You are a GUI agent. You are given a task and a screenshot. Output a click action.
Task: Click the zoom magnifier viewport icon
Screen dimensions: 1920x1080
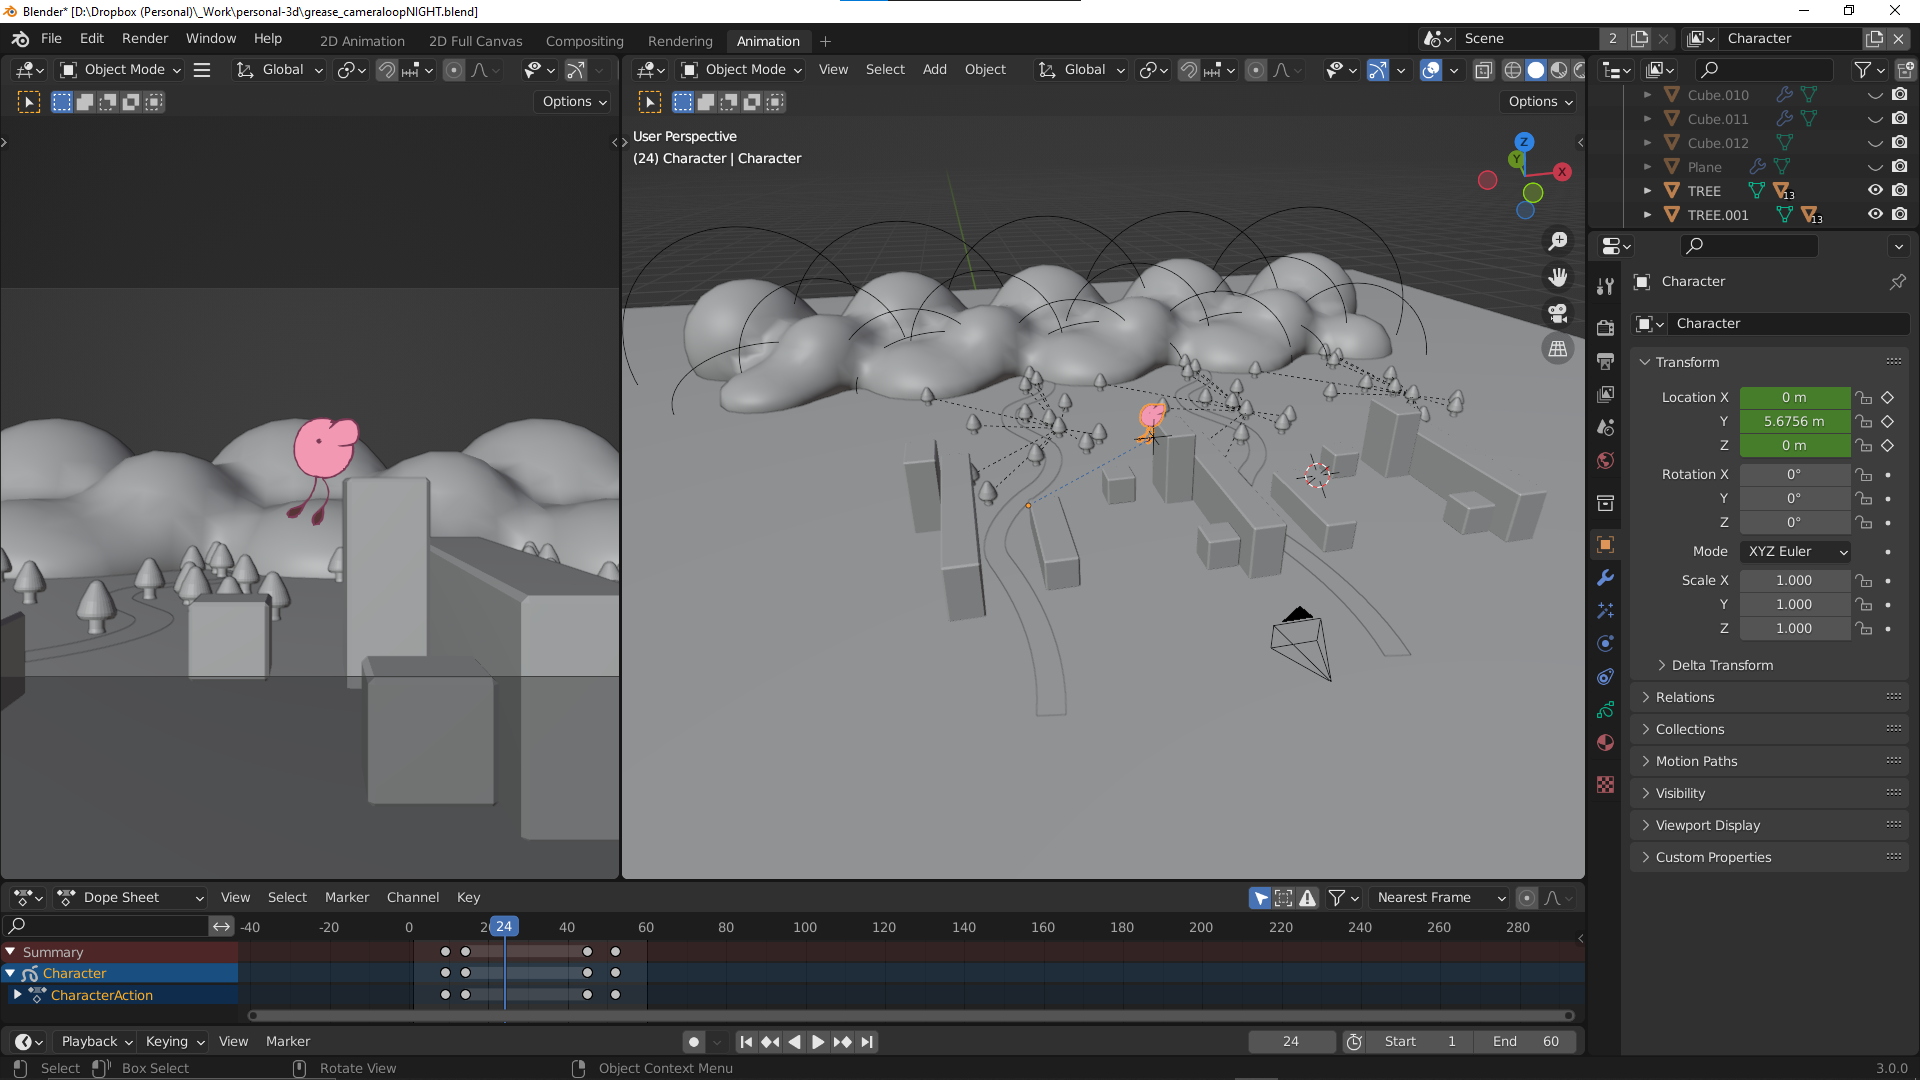pyautogui.click(x=1557, y=242)
